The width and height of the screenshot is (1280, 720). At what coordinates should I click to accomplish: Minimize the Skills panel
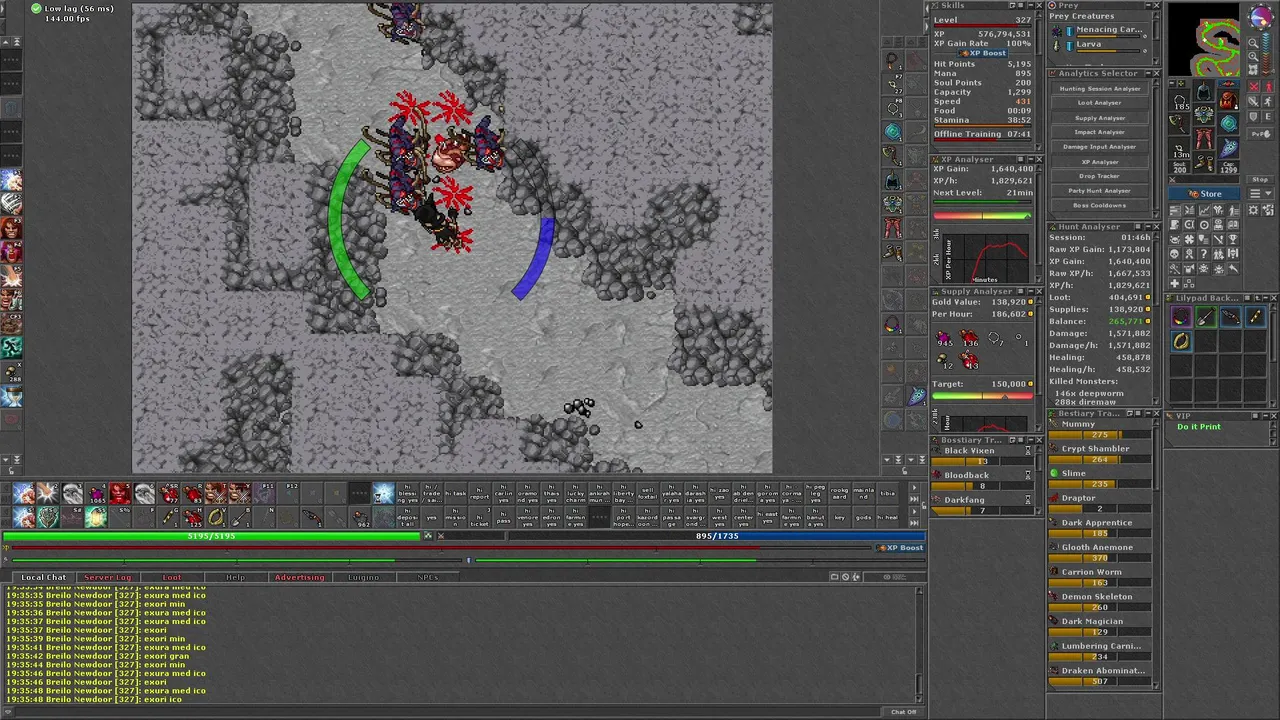point(1031,6)
